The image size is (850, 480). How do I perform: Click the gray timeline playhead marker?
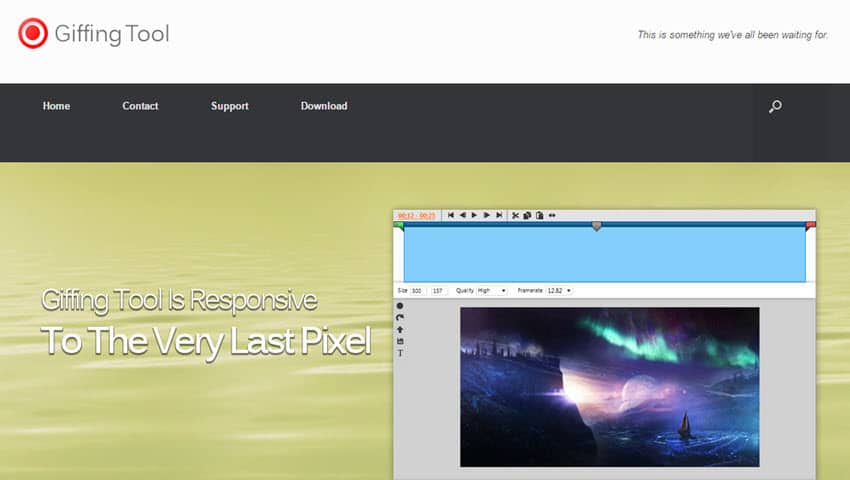click(x=596, y=226)
